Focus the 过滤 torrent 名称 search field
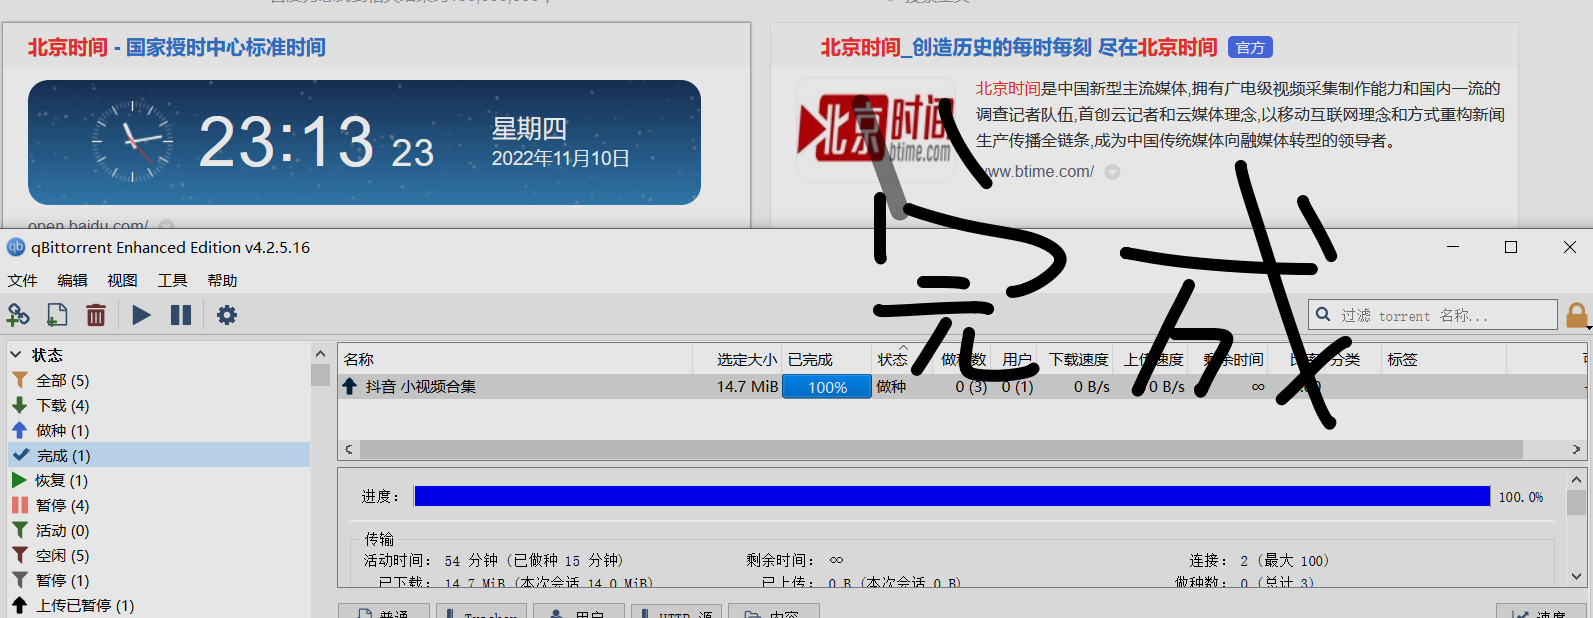This screenshot has width=1593, height=618. click(1432, 315)
